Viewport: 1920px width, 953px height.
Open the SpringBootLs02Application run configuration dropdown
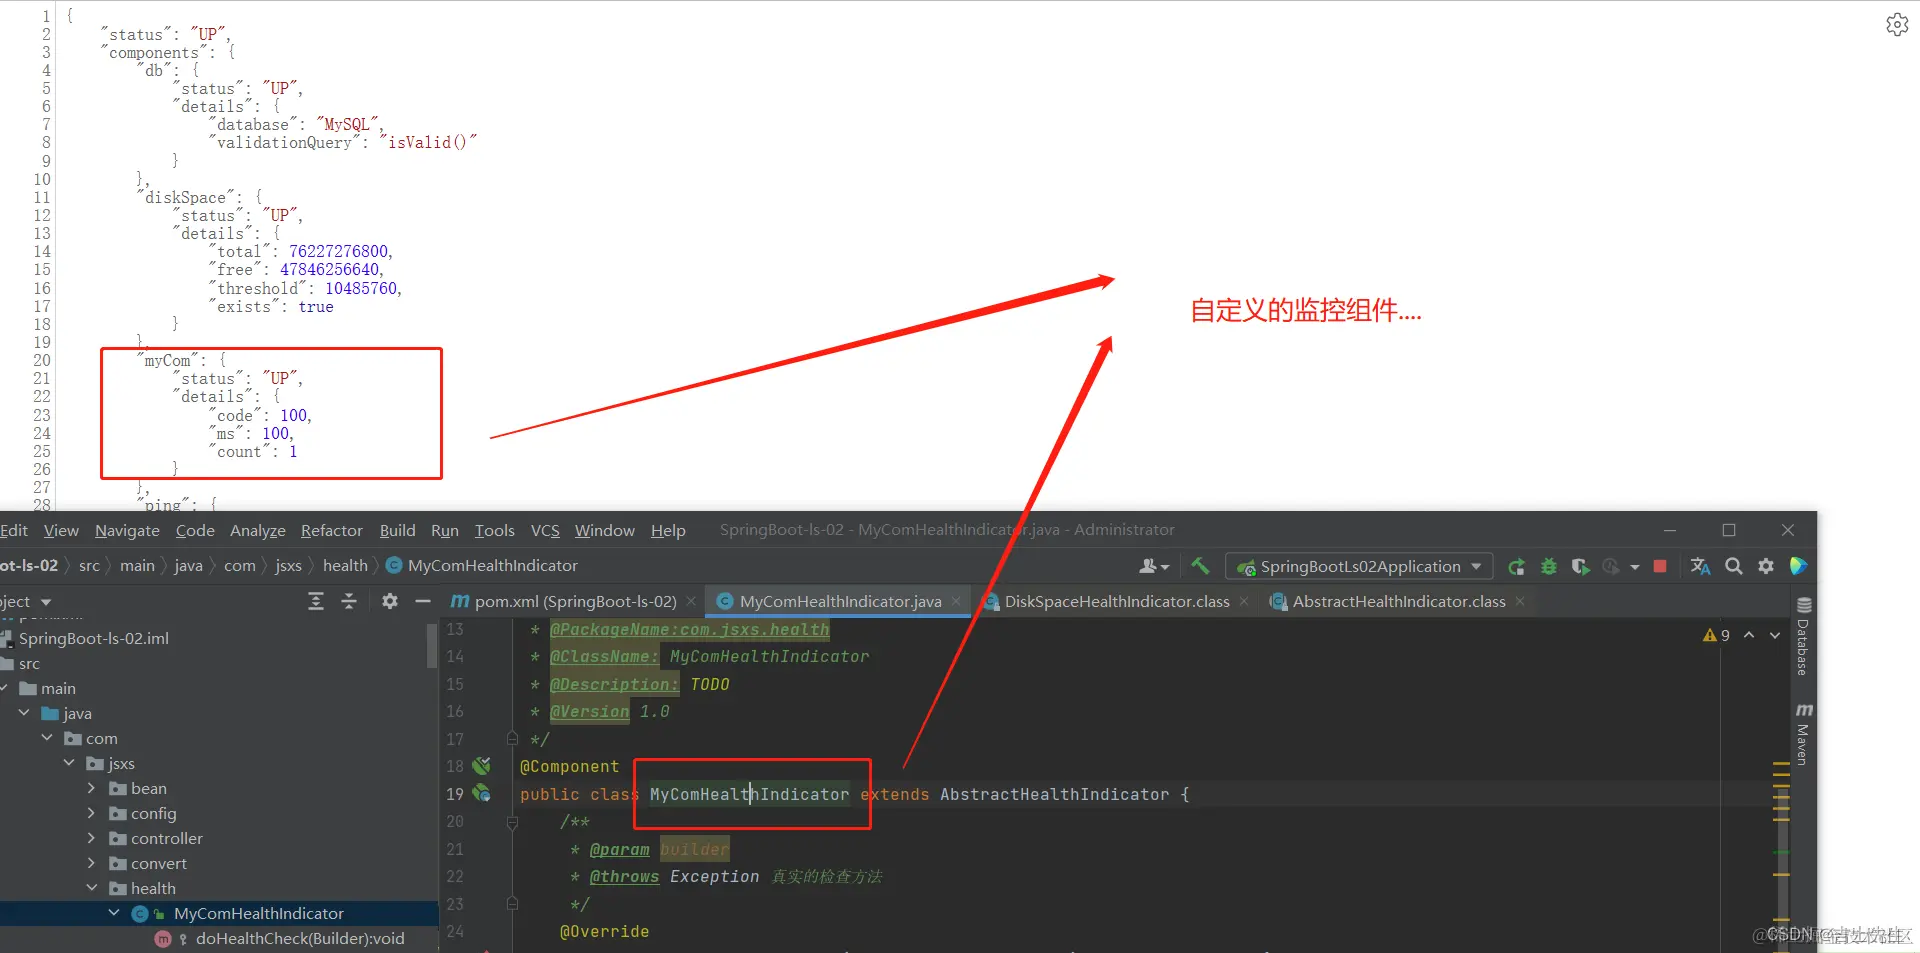click(x=1359, y=566)
